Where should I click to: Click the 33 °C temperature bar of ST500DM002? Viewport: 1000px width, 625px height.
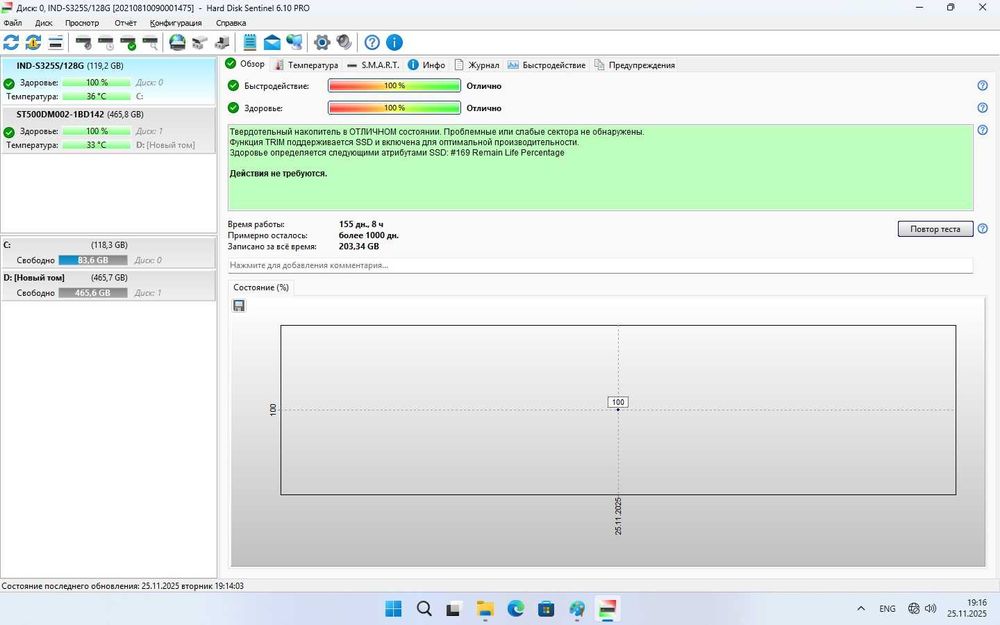tap(96, 145)
